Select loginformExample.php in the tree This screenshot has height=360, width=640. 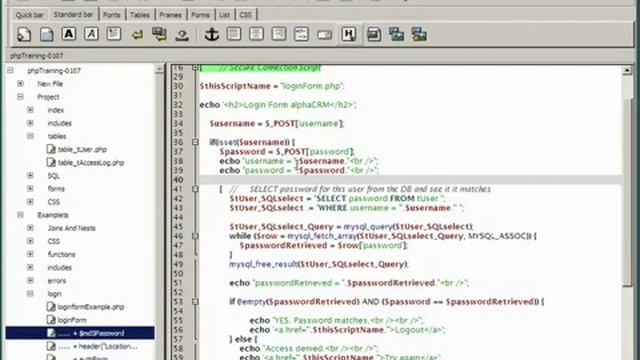[91, 307]
